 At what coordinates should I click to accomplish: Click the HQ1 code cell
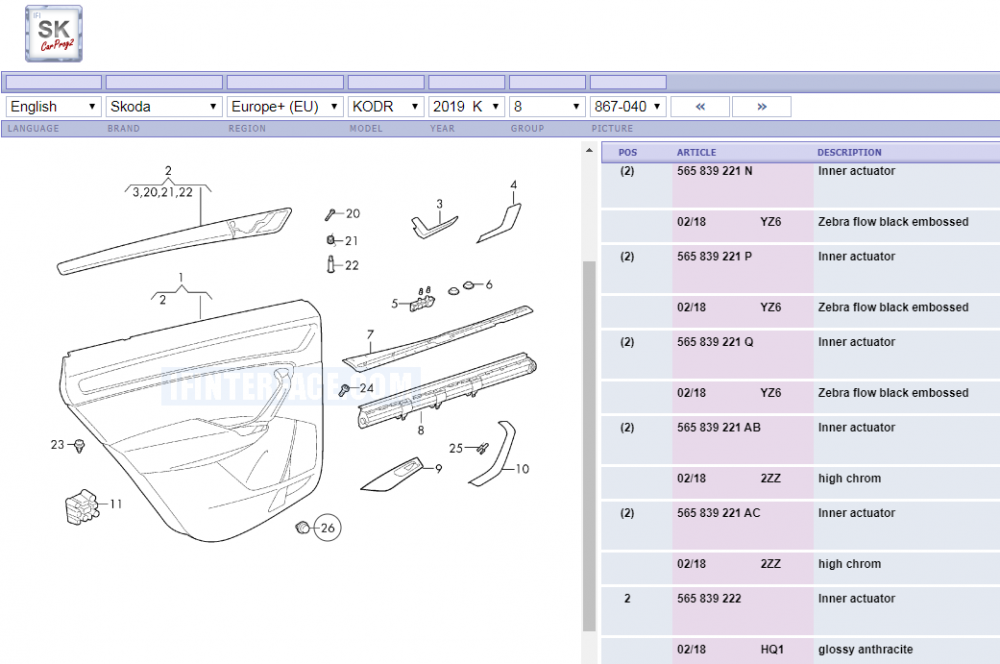tap(772, 649)
